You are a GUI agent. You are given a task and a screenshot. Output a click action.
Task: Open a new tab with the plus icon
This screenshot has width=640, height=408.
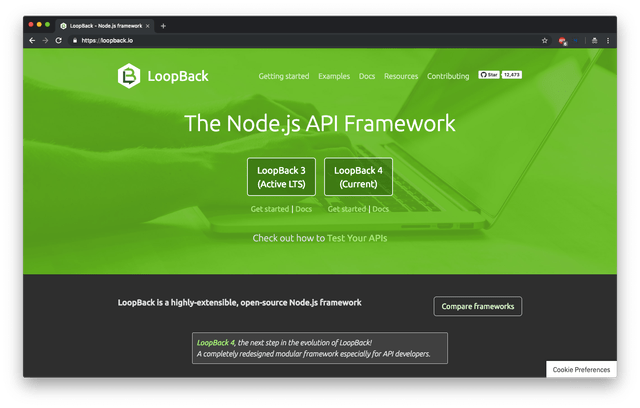pos(163,26)
